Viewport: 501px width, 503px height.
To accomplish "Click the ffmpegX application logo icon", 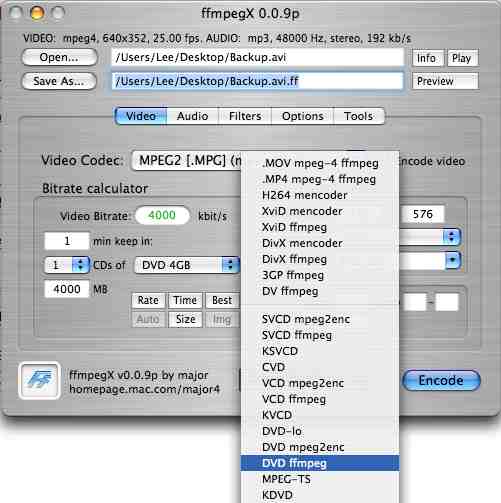I will tap(40, 380).
